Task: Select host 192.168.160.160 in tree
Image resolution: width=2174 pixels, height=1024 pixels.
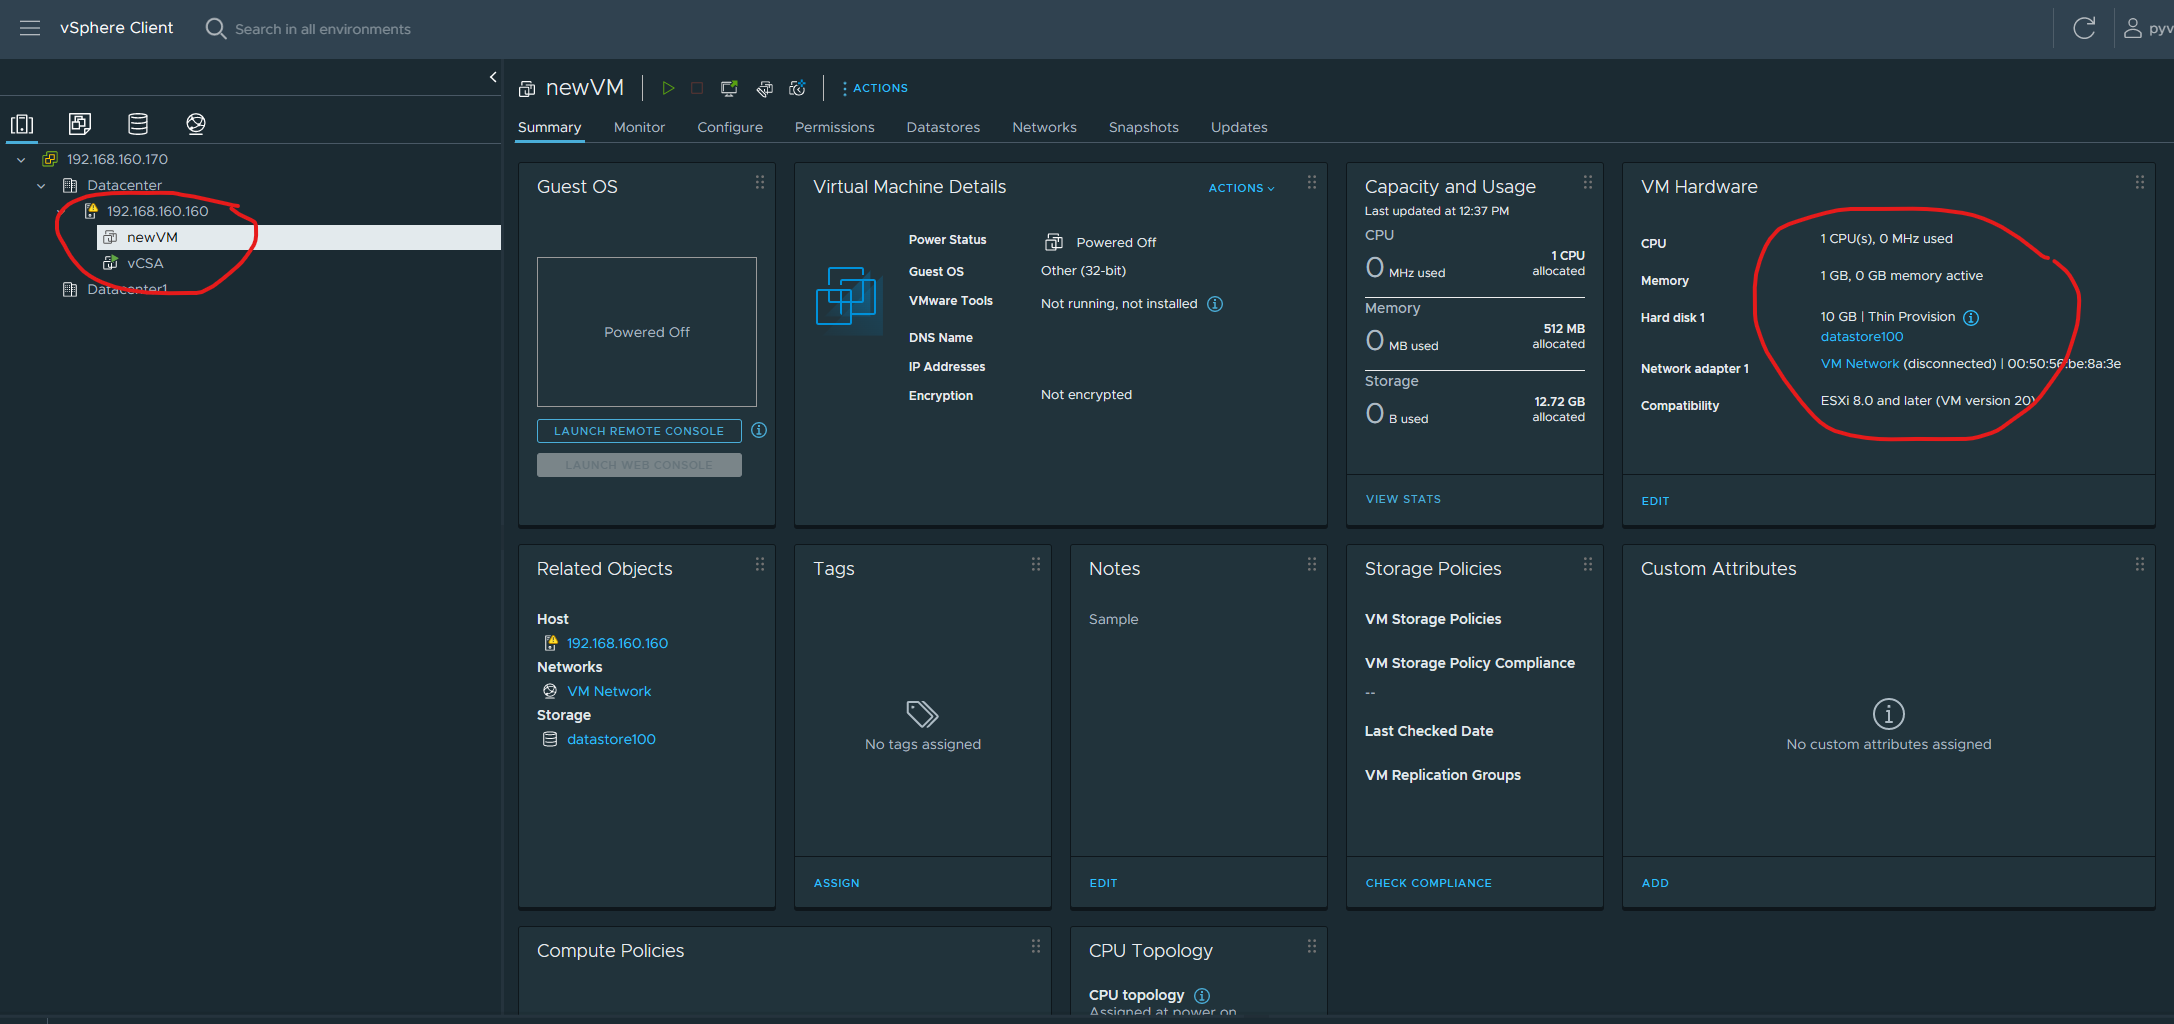Action: (x=157, y=211)
